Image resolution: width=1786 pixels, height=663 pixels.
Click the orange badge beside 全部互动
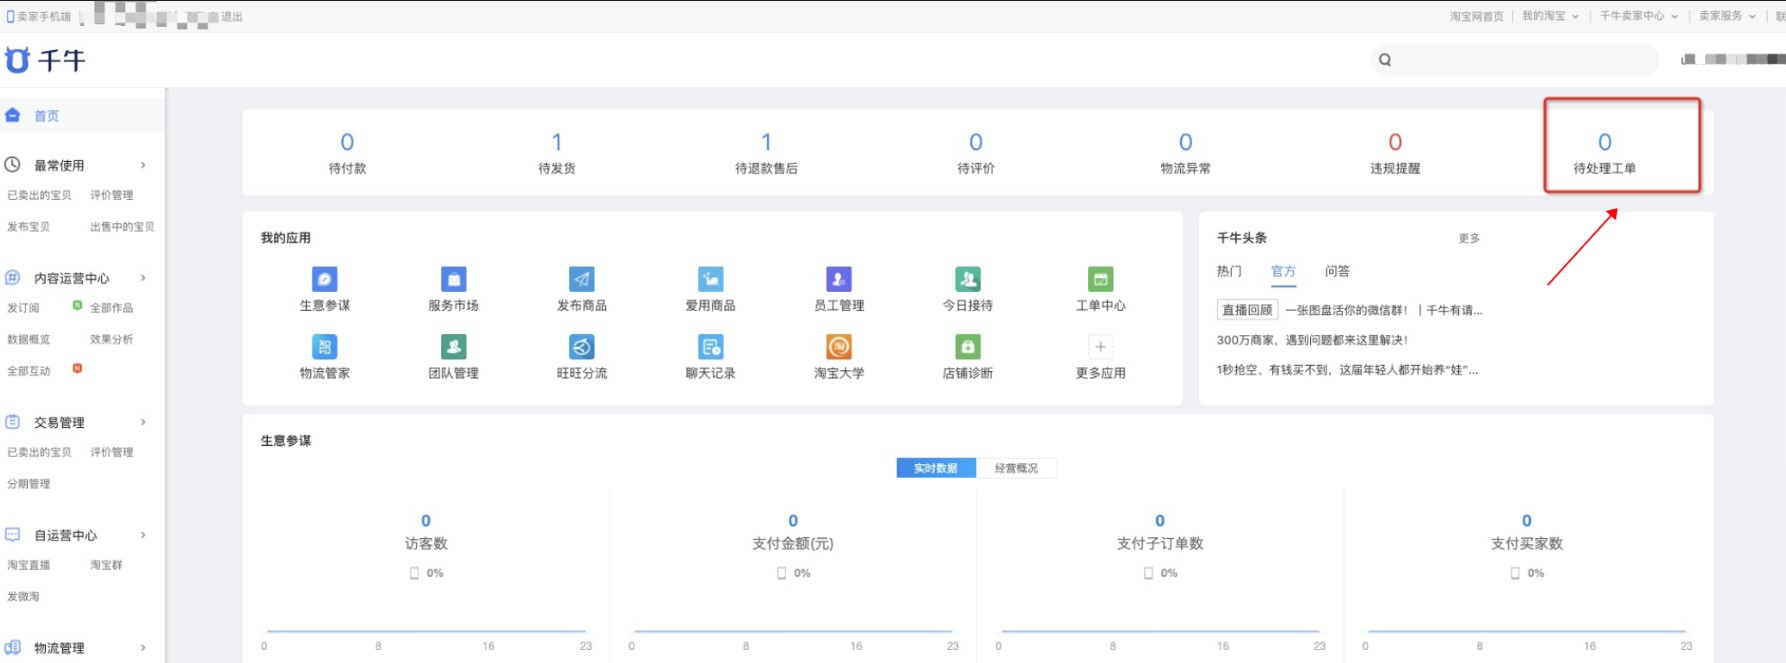[77, 369]
